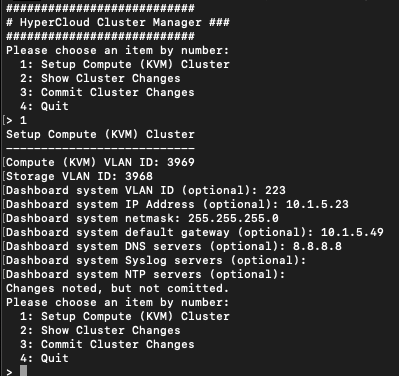
Task: Click the lower 3: Commit Cluster Changes option
Action: [107, 344]
